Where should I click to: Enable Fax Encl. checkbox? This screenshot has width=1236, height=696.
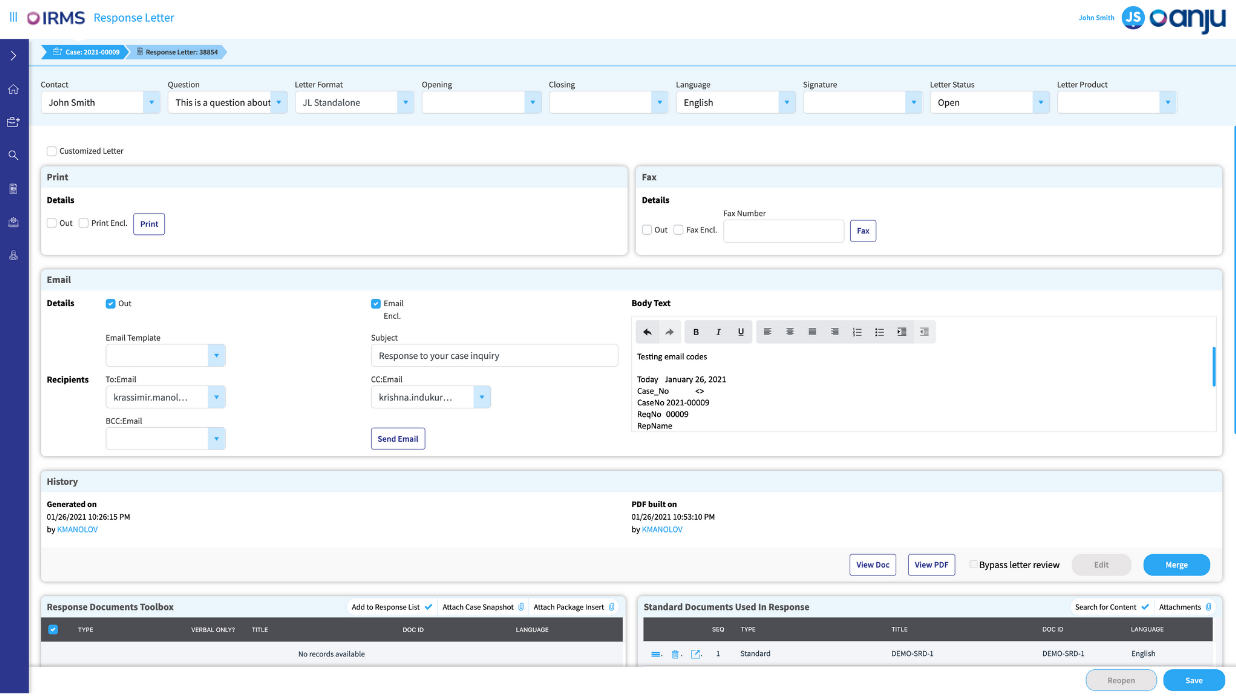[679, 230]
